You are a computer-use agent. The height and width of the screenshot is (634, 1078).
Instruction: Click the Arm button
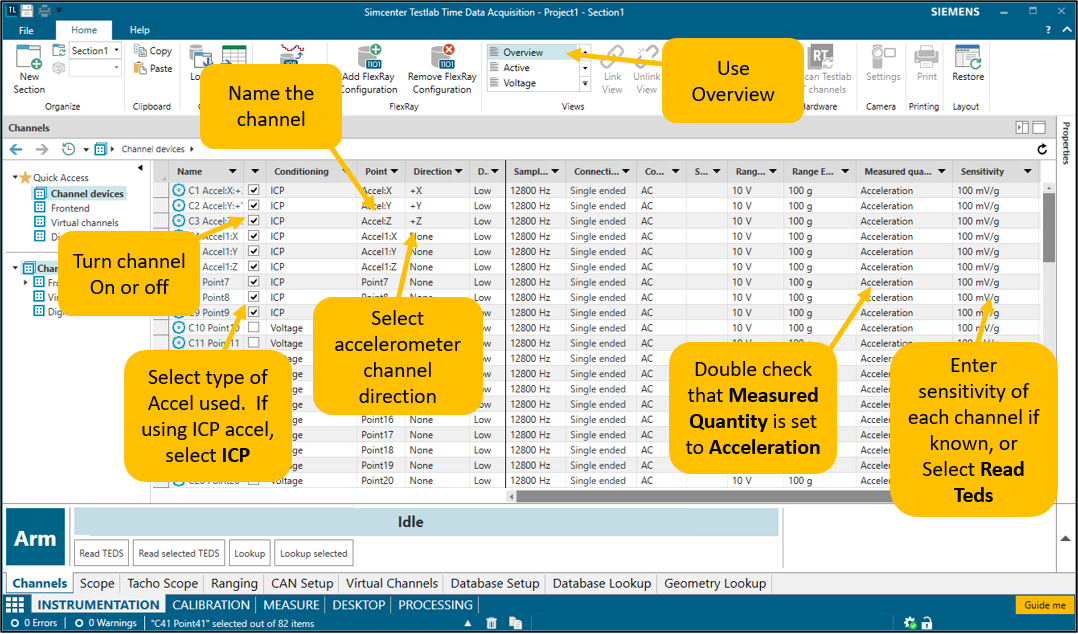[x=36, y=538]
